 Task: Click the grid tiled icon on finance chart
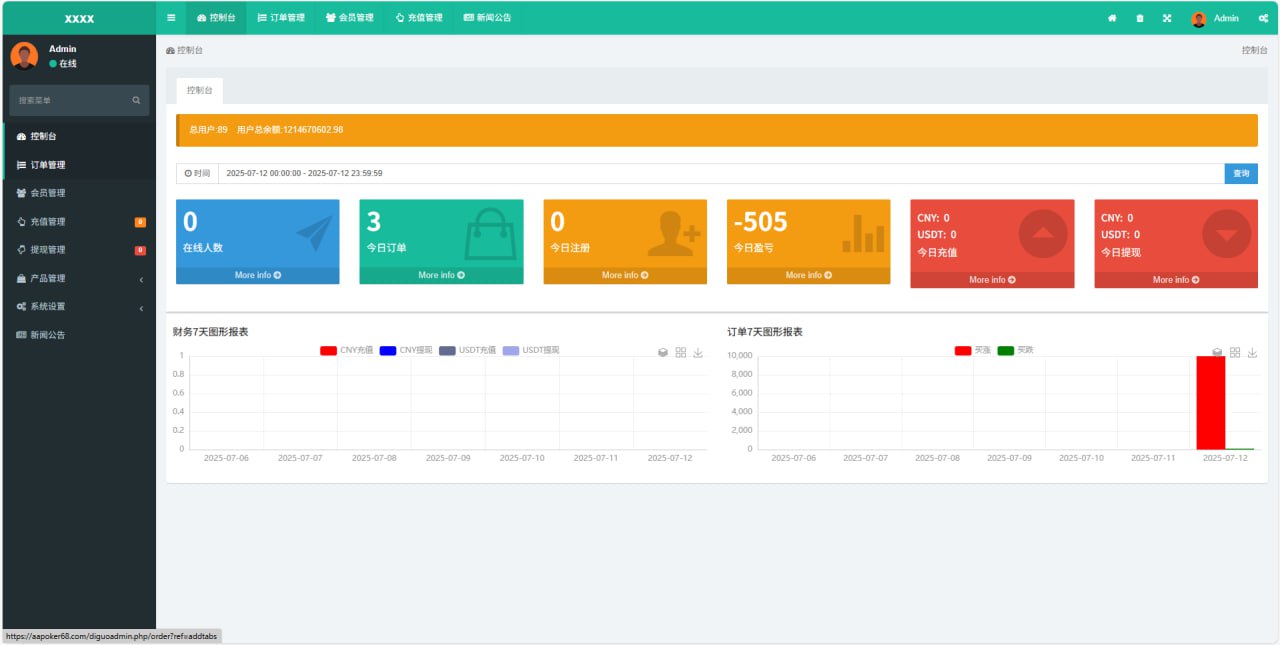tap(680, 352)
